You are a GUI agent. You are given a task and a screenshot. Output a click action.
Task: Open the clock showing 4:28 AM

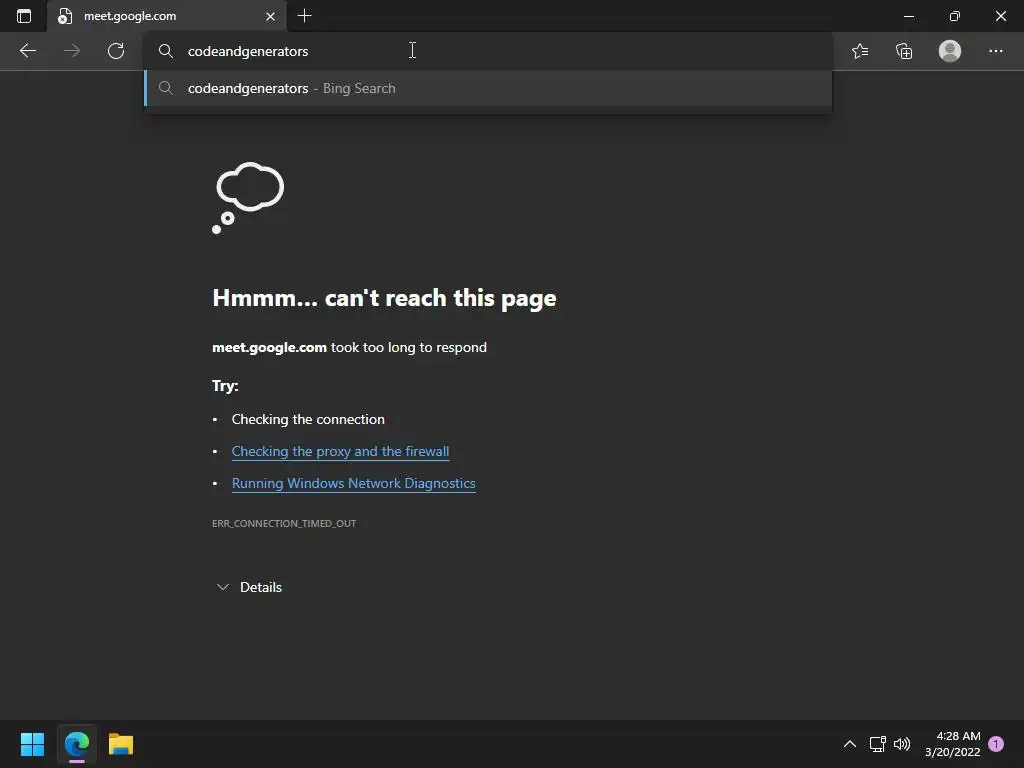click(x=952, y=744)
